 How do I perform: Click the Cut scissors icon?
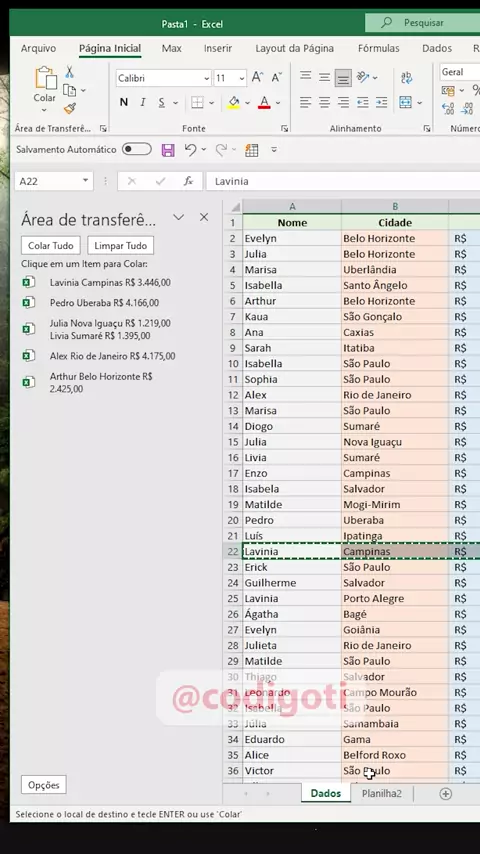click(x=69, y=72)
